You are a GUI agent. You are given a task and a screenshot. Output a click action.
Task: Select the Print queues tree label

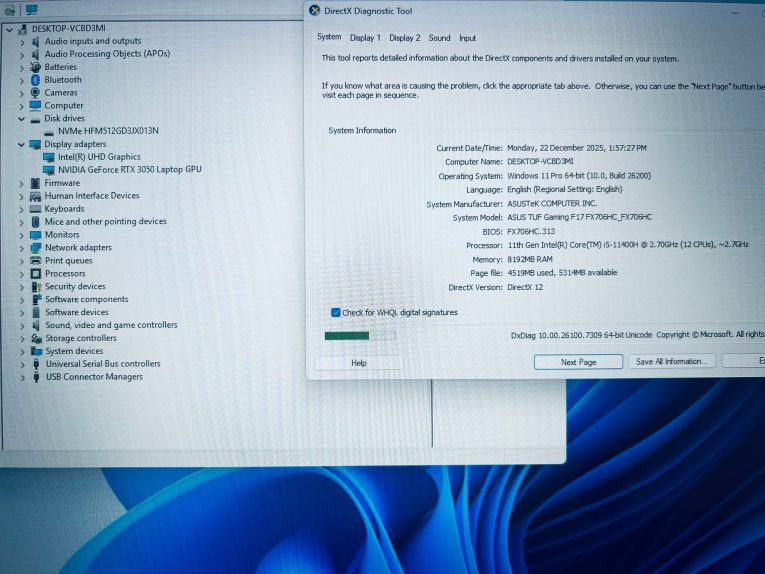coord(68,260)
